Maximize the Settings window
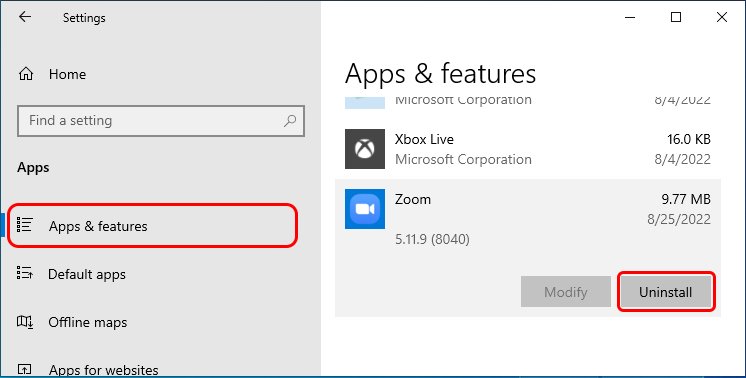 pos(676,18)
